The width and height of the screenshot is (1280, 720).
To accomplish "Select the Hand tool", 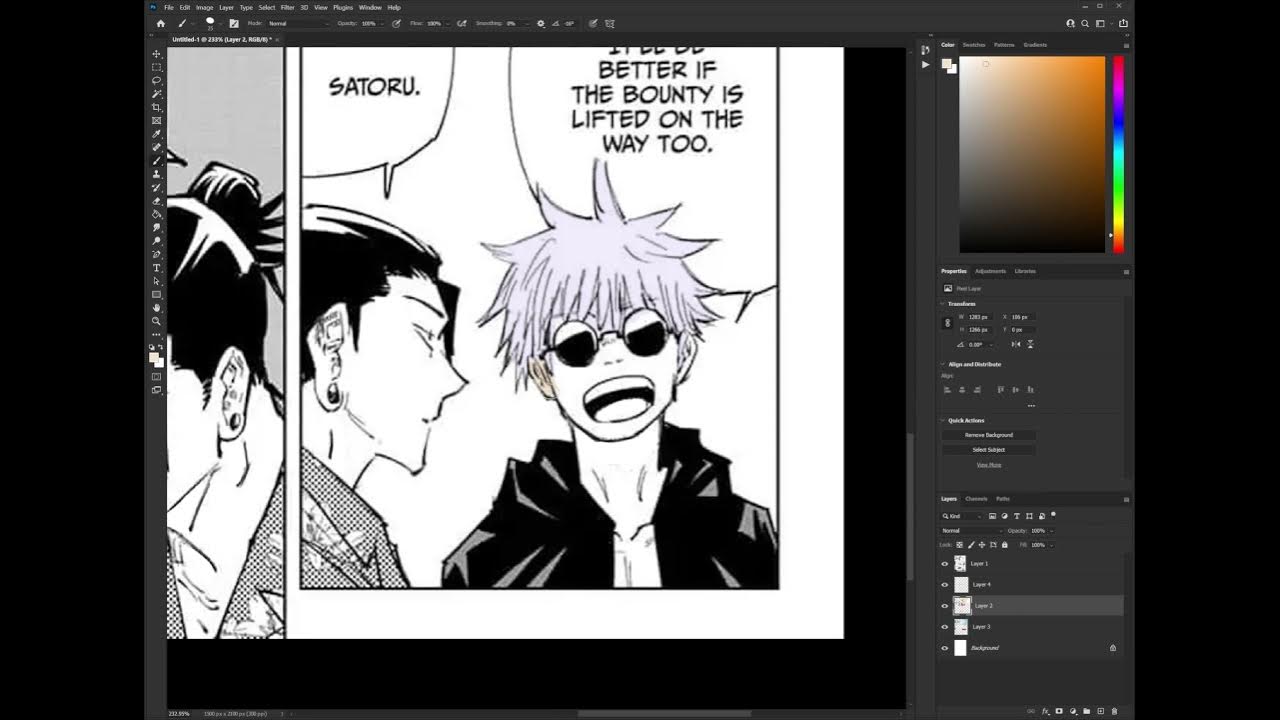I will pyautogui.click(x=156, y=308).
